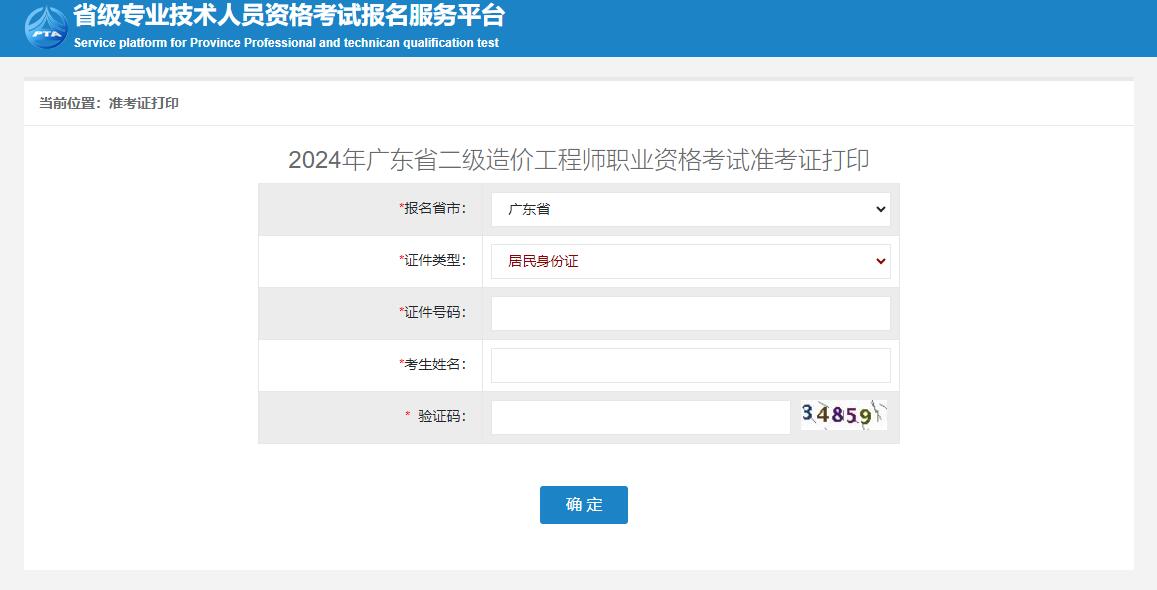Viewport: 1157px width, 590px height.
Task: Click the 省级专业技术人员资格考试报名服务平台 title
Action: tap(289, 15)
